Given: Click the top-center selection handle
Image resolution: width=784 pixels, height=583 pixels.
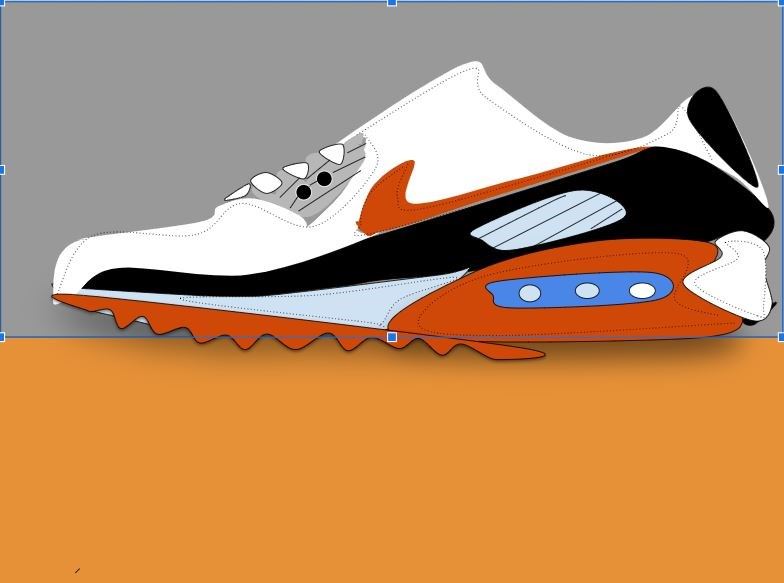Looking at the screenshot, I should coord(392,3).
